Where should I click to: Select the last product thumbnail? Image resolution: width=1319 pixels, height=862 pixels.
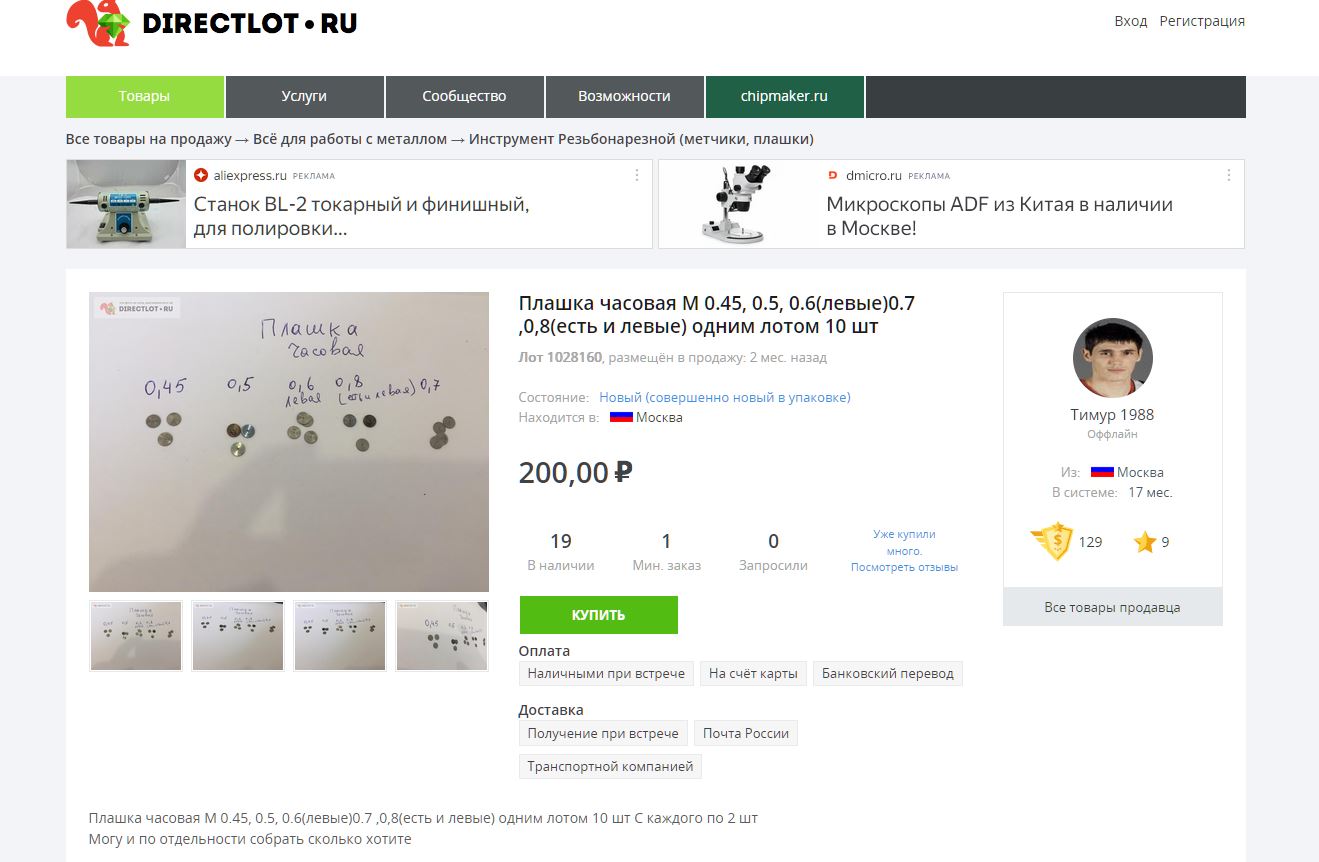(442, 636)
